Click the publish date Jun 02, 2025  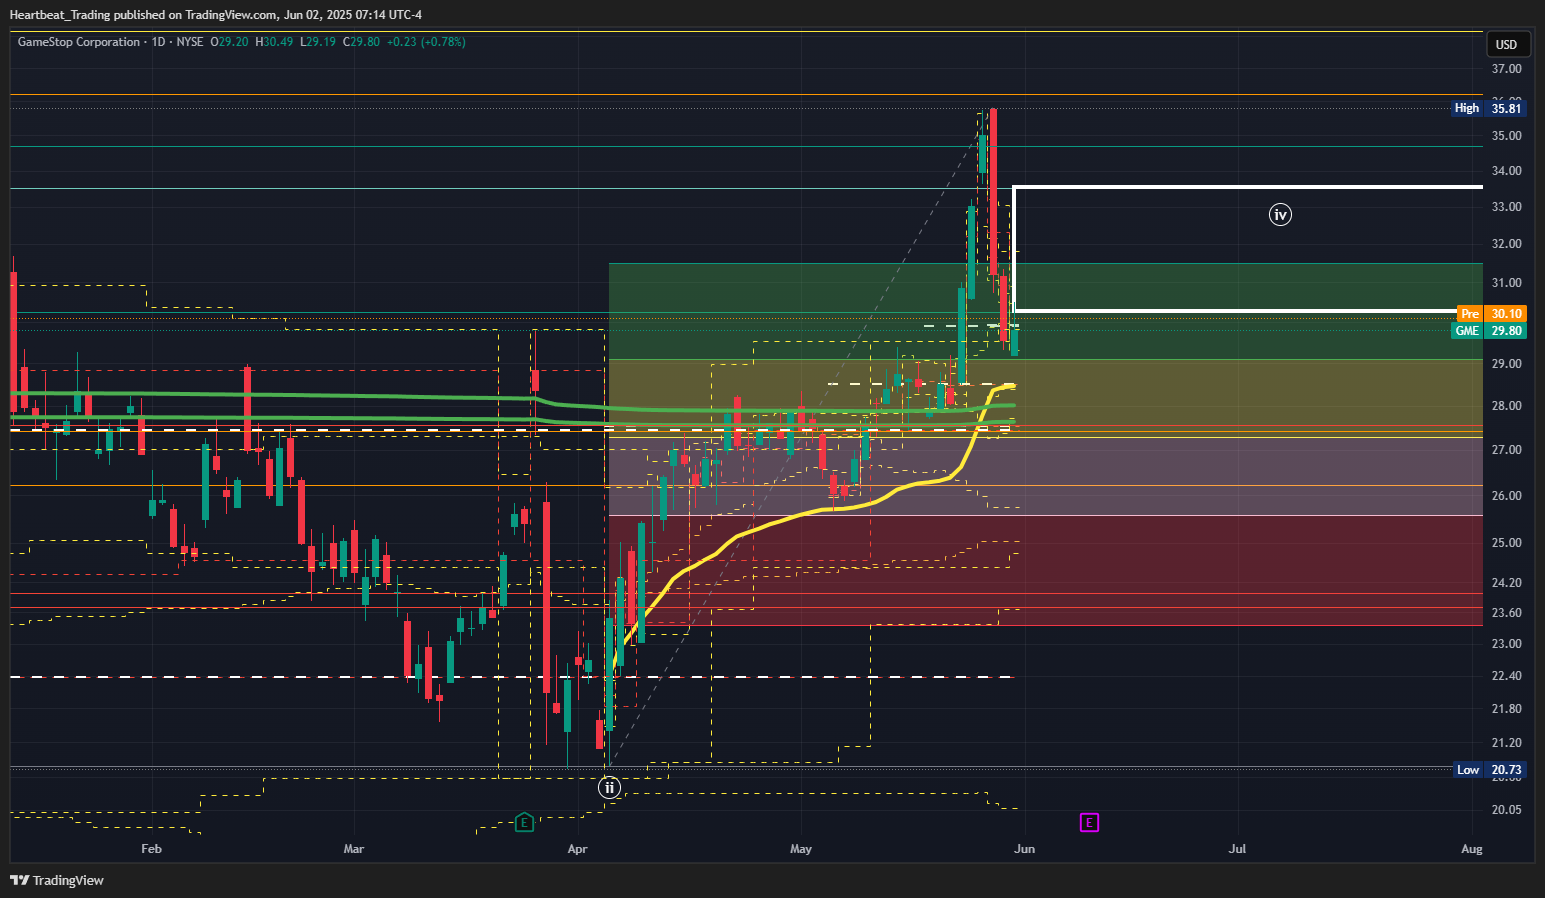pos(318,15)
